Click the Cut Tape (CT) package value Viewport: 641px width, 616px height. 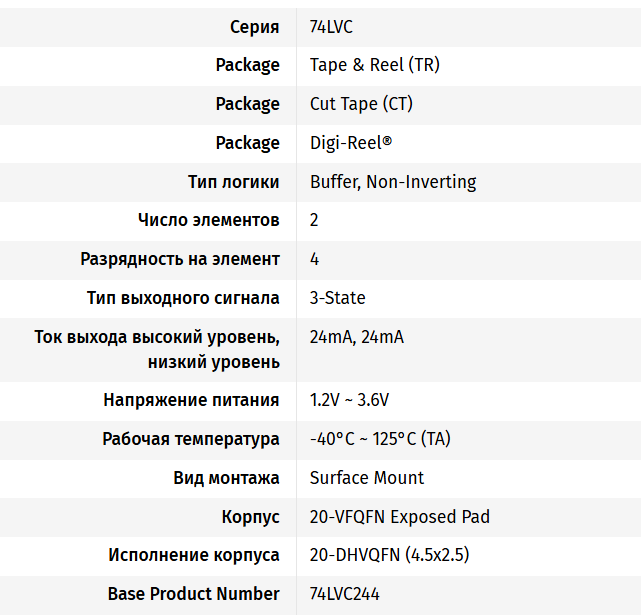361,104
